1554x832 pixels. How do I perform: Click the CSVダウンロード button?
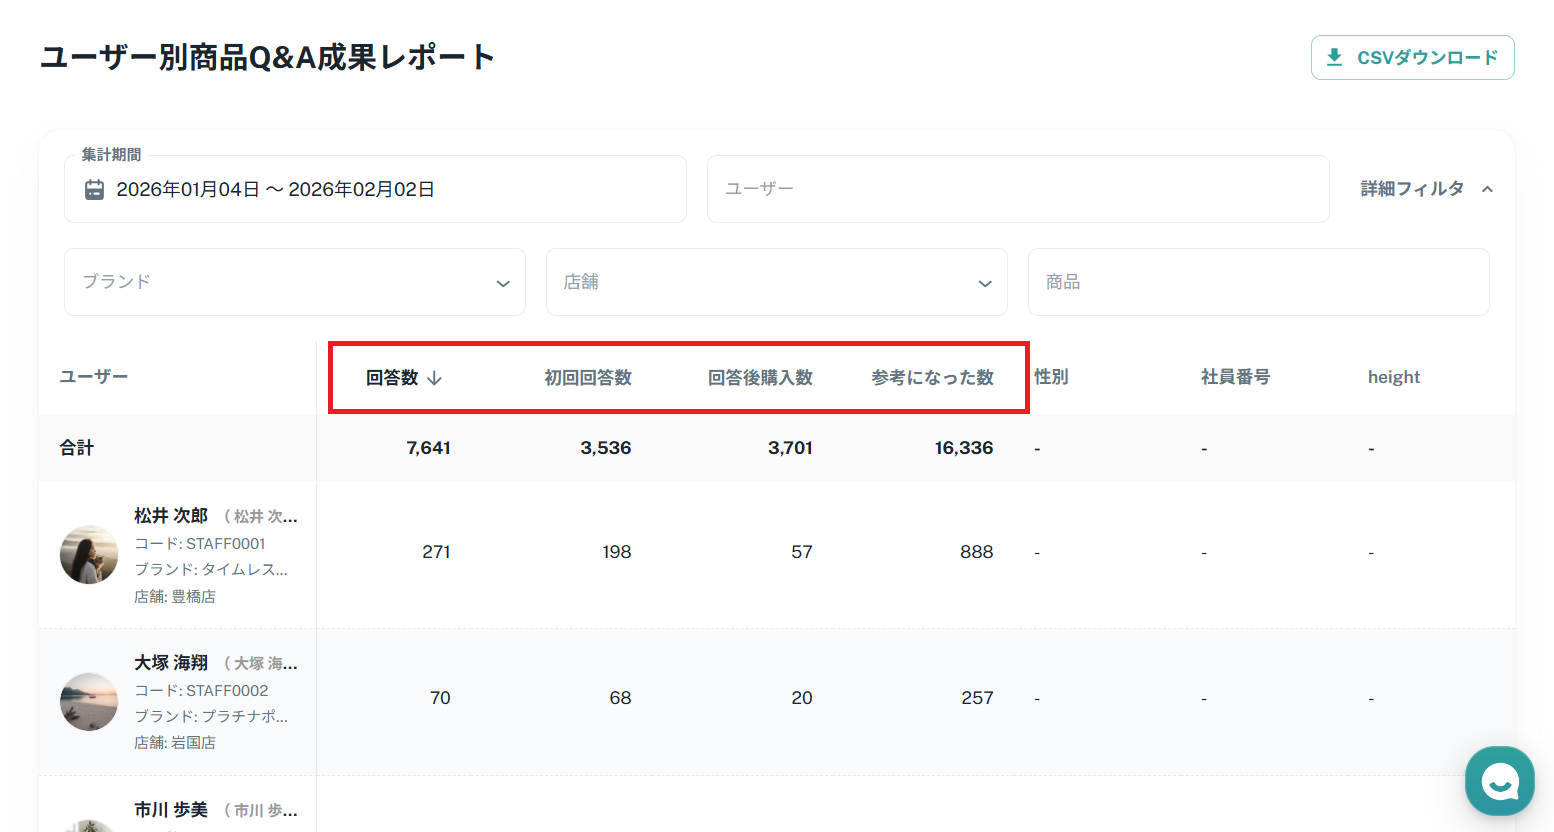coord(1412,57)
